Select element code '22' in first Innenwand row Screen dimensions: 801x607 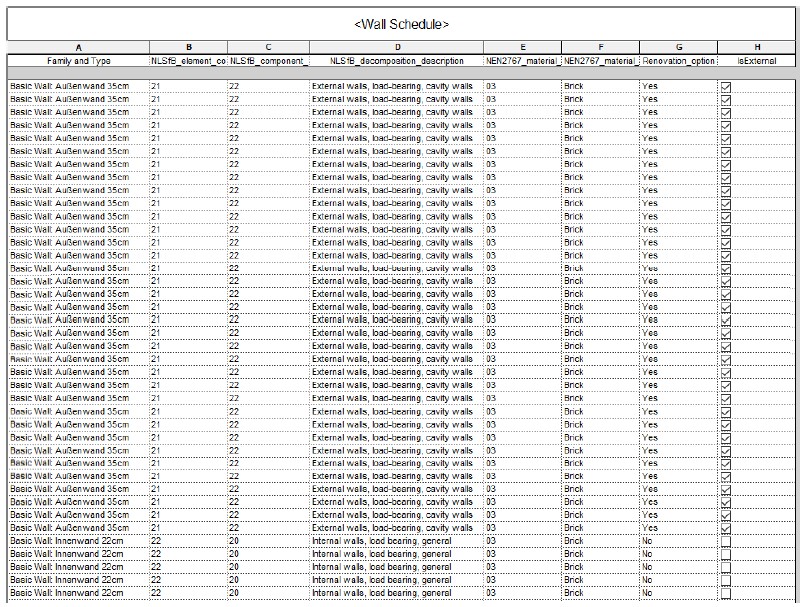point(189,541)
